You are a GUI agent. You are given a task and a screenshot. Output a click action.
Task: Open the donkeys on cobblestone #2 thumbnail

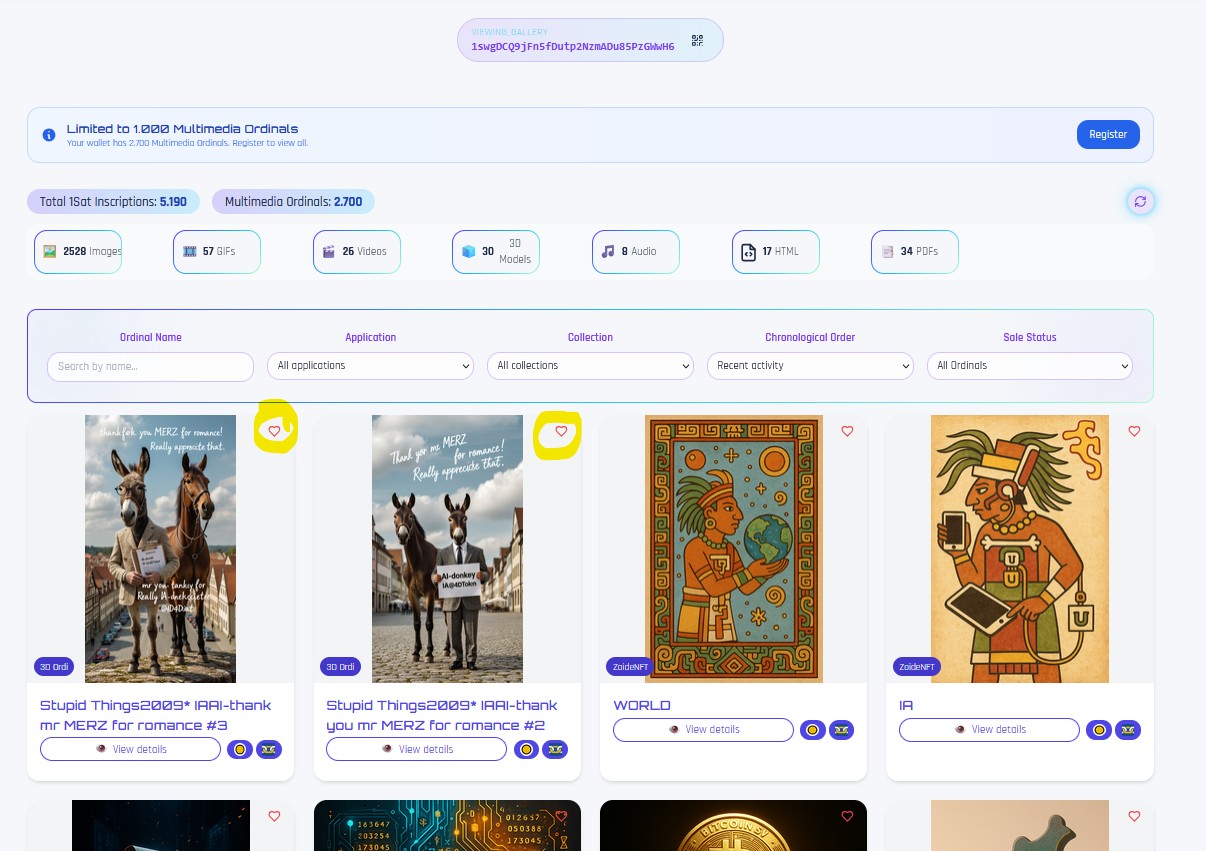pyautogui.click(x=447, y=549)
